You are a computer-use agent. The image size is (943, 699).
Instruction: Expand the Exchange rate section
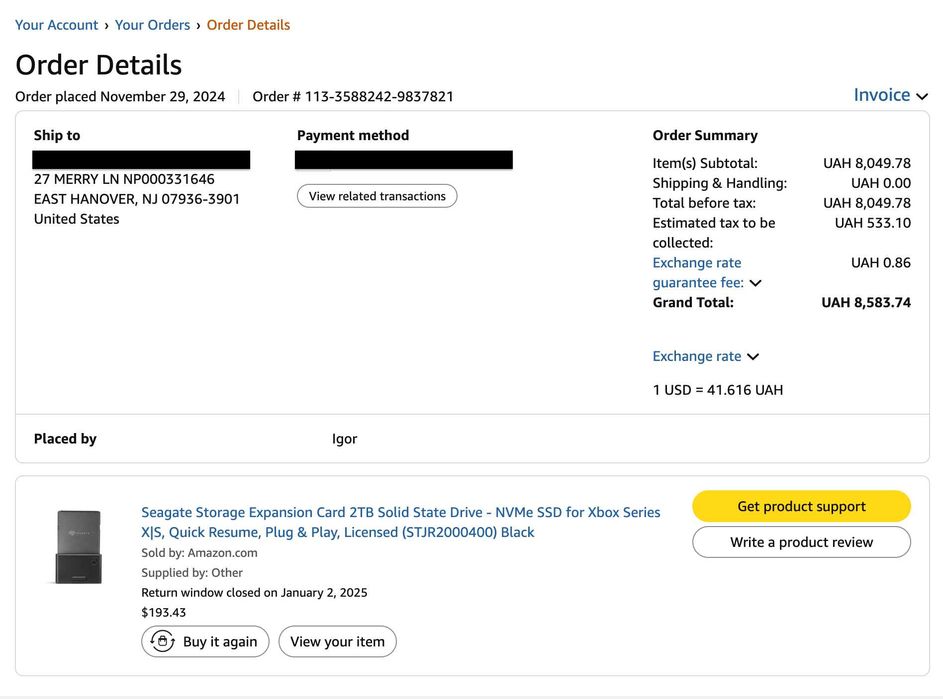point(697,356)
